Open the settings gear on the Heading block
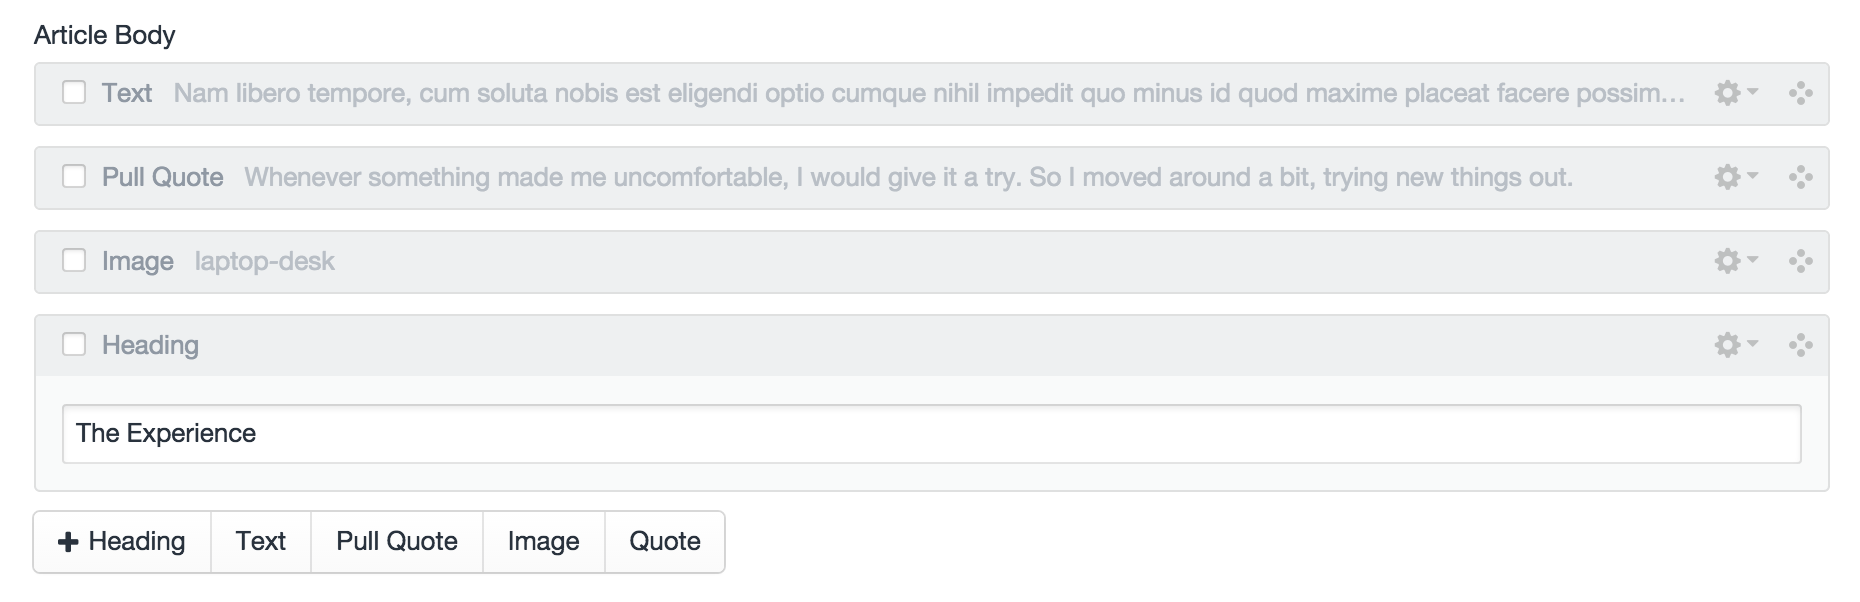 click(1734, 345)
